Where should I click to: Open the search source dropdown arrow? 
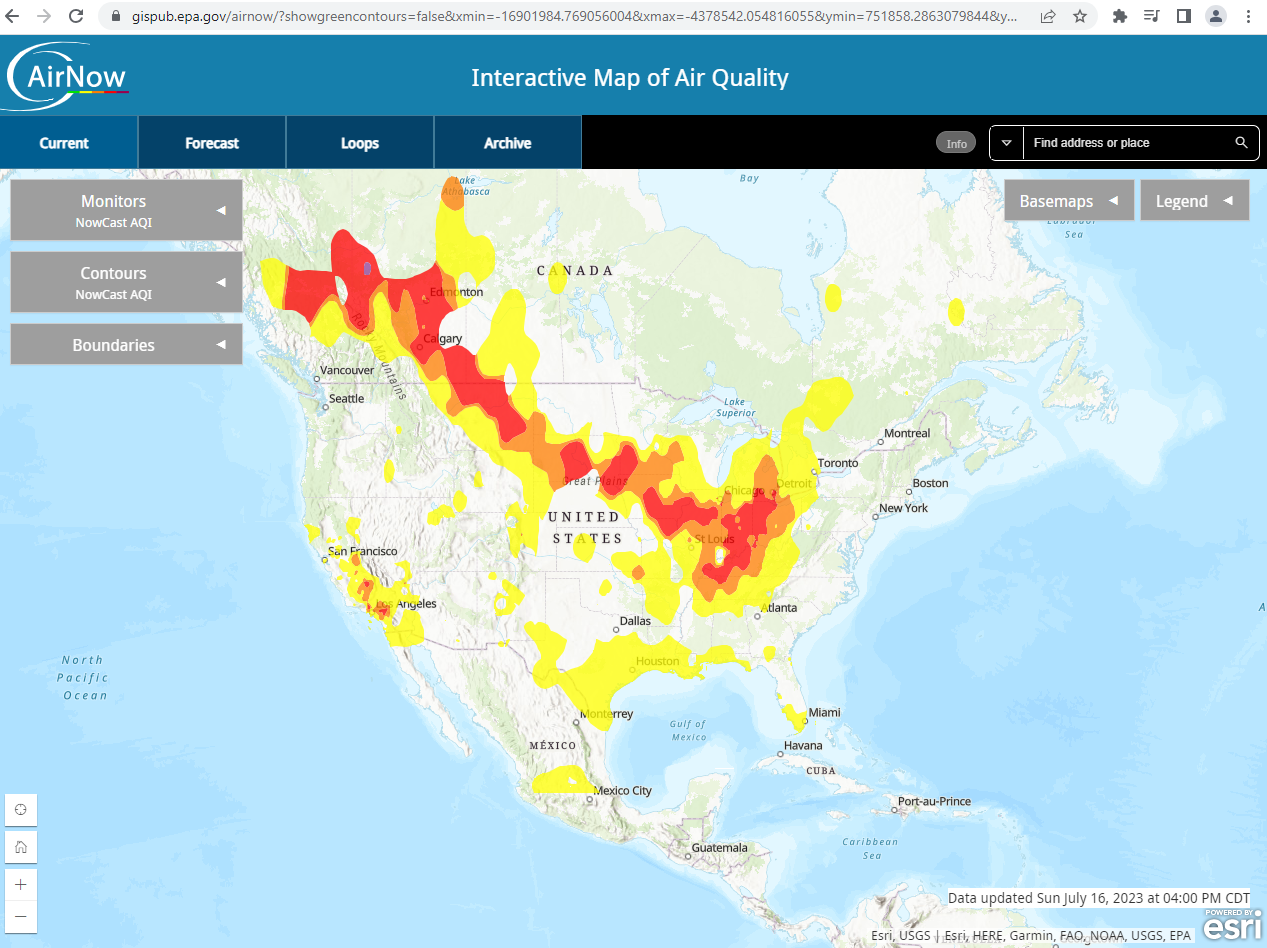tap(1007, 143)
